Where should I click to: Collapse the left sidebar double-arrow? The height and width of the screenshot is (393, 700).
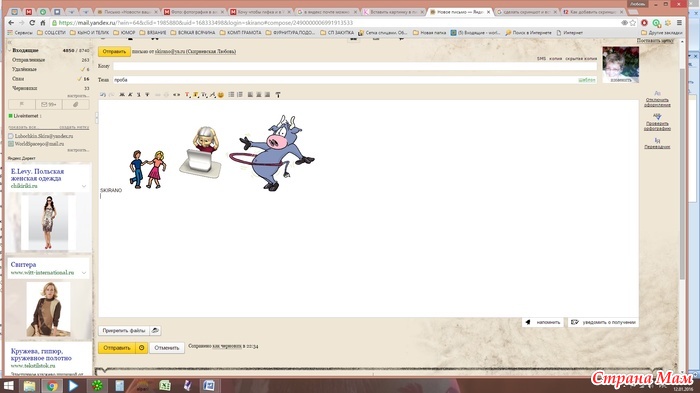(x=9, y=42)
